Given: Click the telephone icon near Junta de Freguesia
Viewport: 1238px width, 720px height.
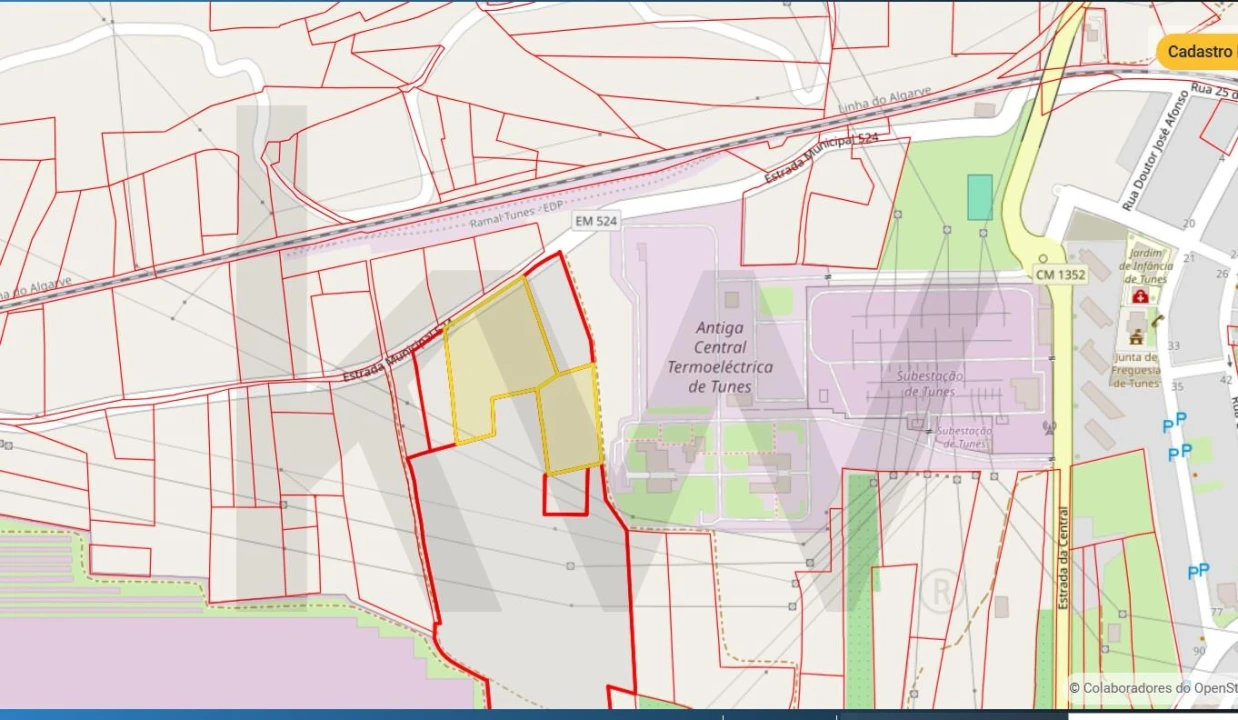Looking at the screenshot, I should (1157, 321).
